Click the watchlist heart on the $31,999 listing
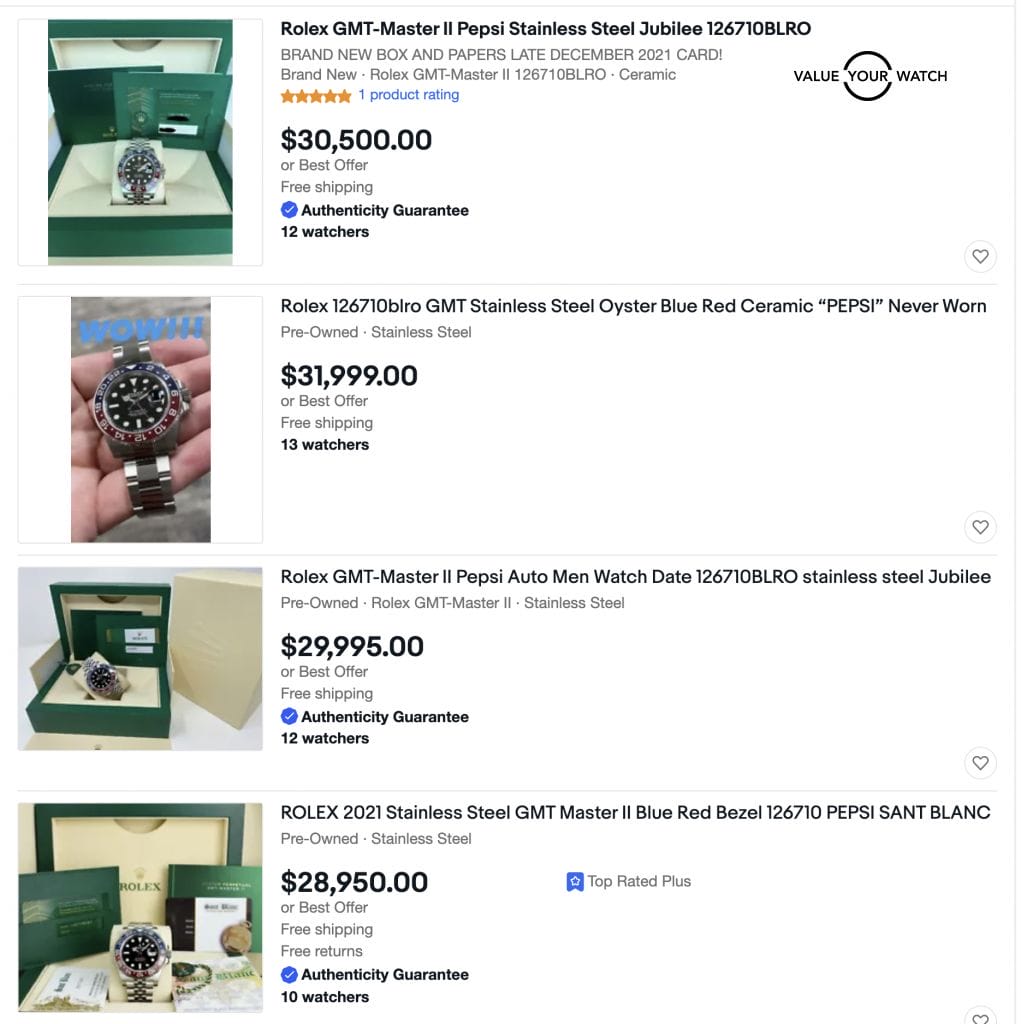Viewport: 1021px width, 1024px height. pyautogui.click(x=980, y=527)
